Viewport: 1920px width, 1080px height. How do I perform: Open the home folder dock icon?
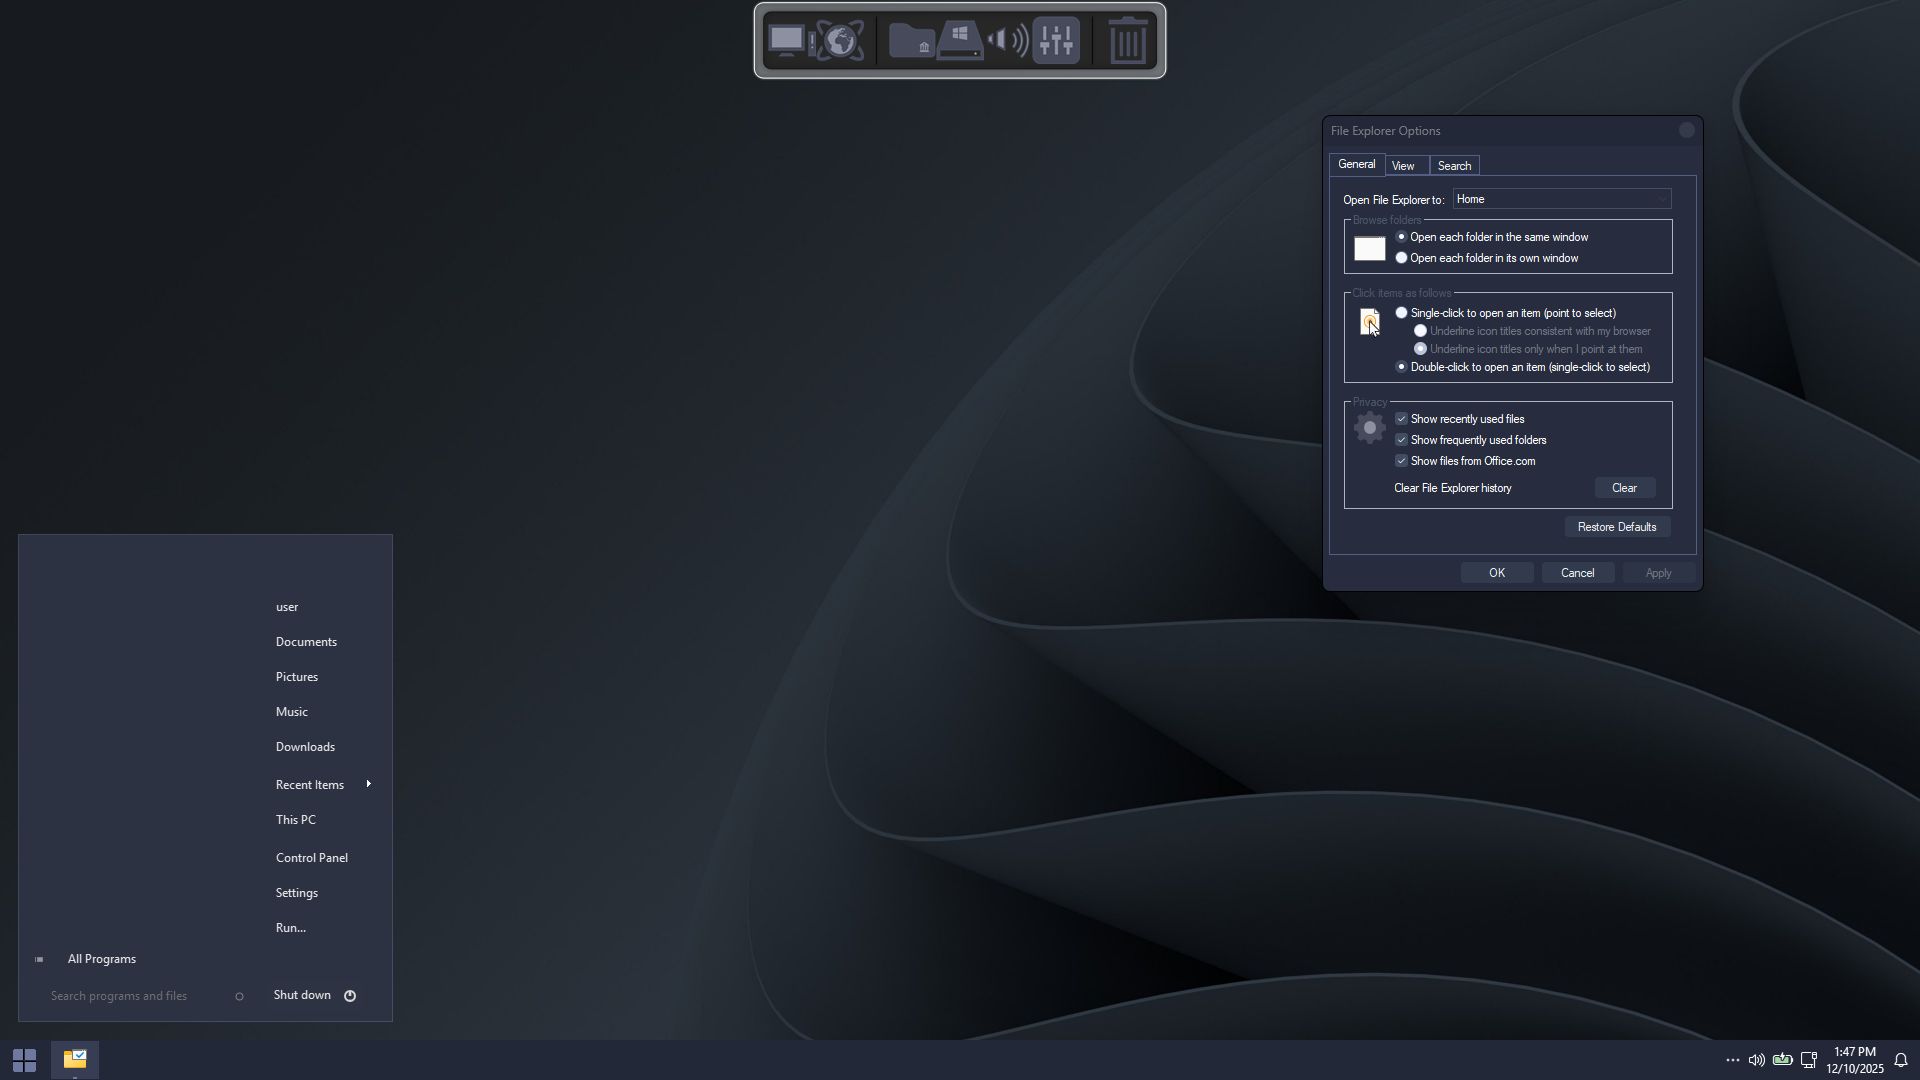(911, 41)
